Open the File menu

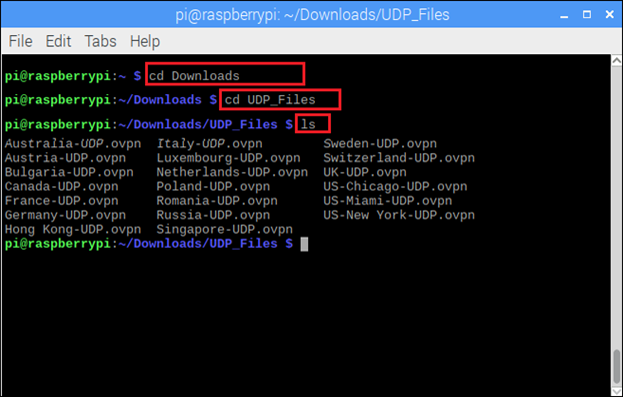(x=20, y=41)
